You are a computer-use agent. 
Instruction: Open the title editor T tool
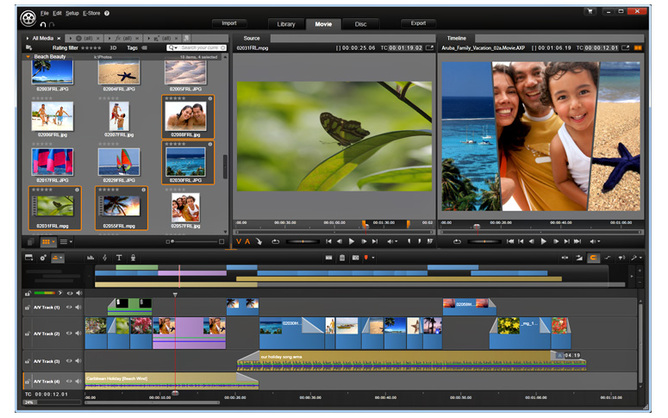point(119,257)
